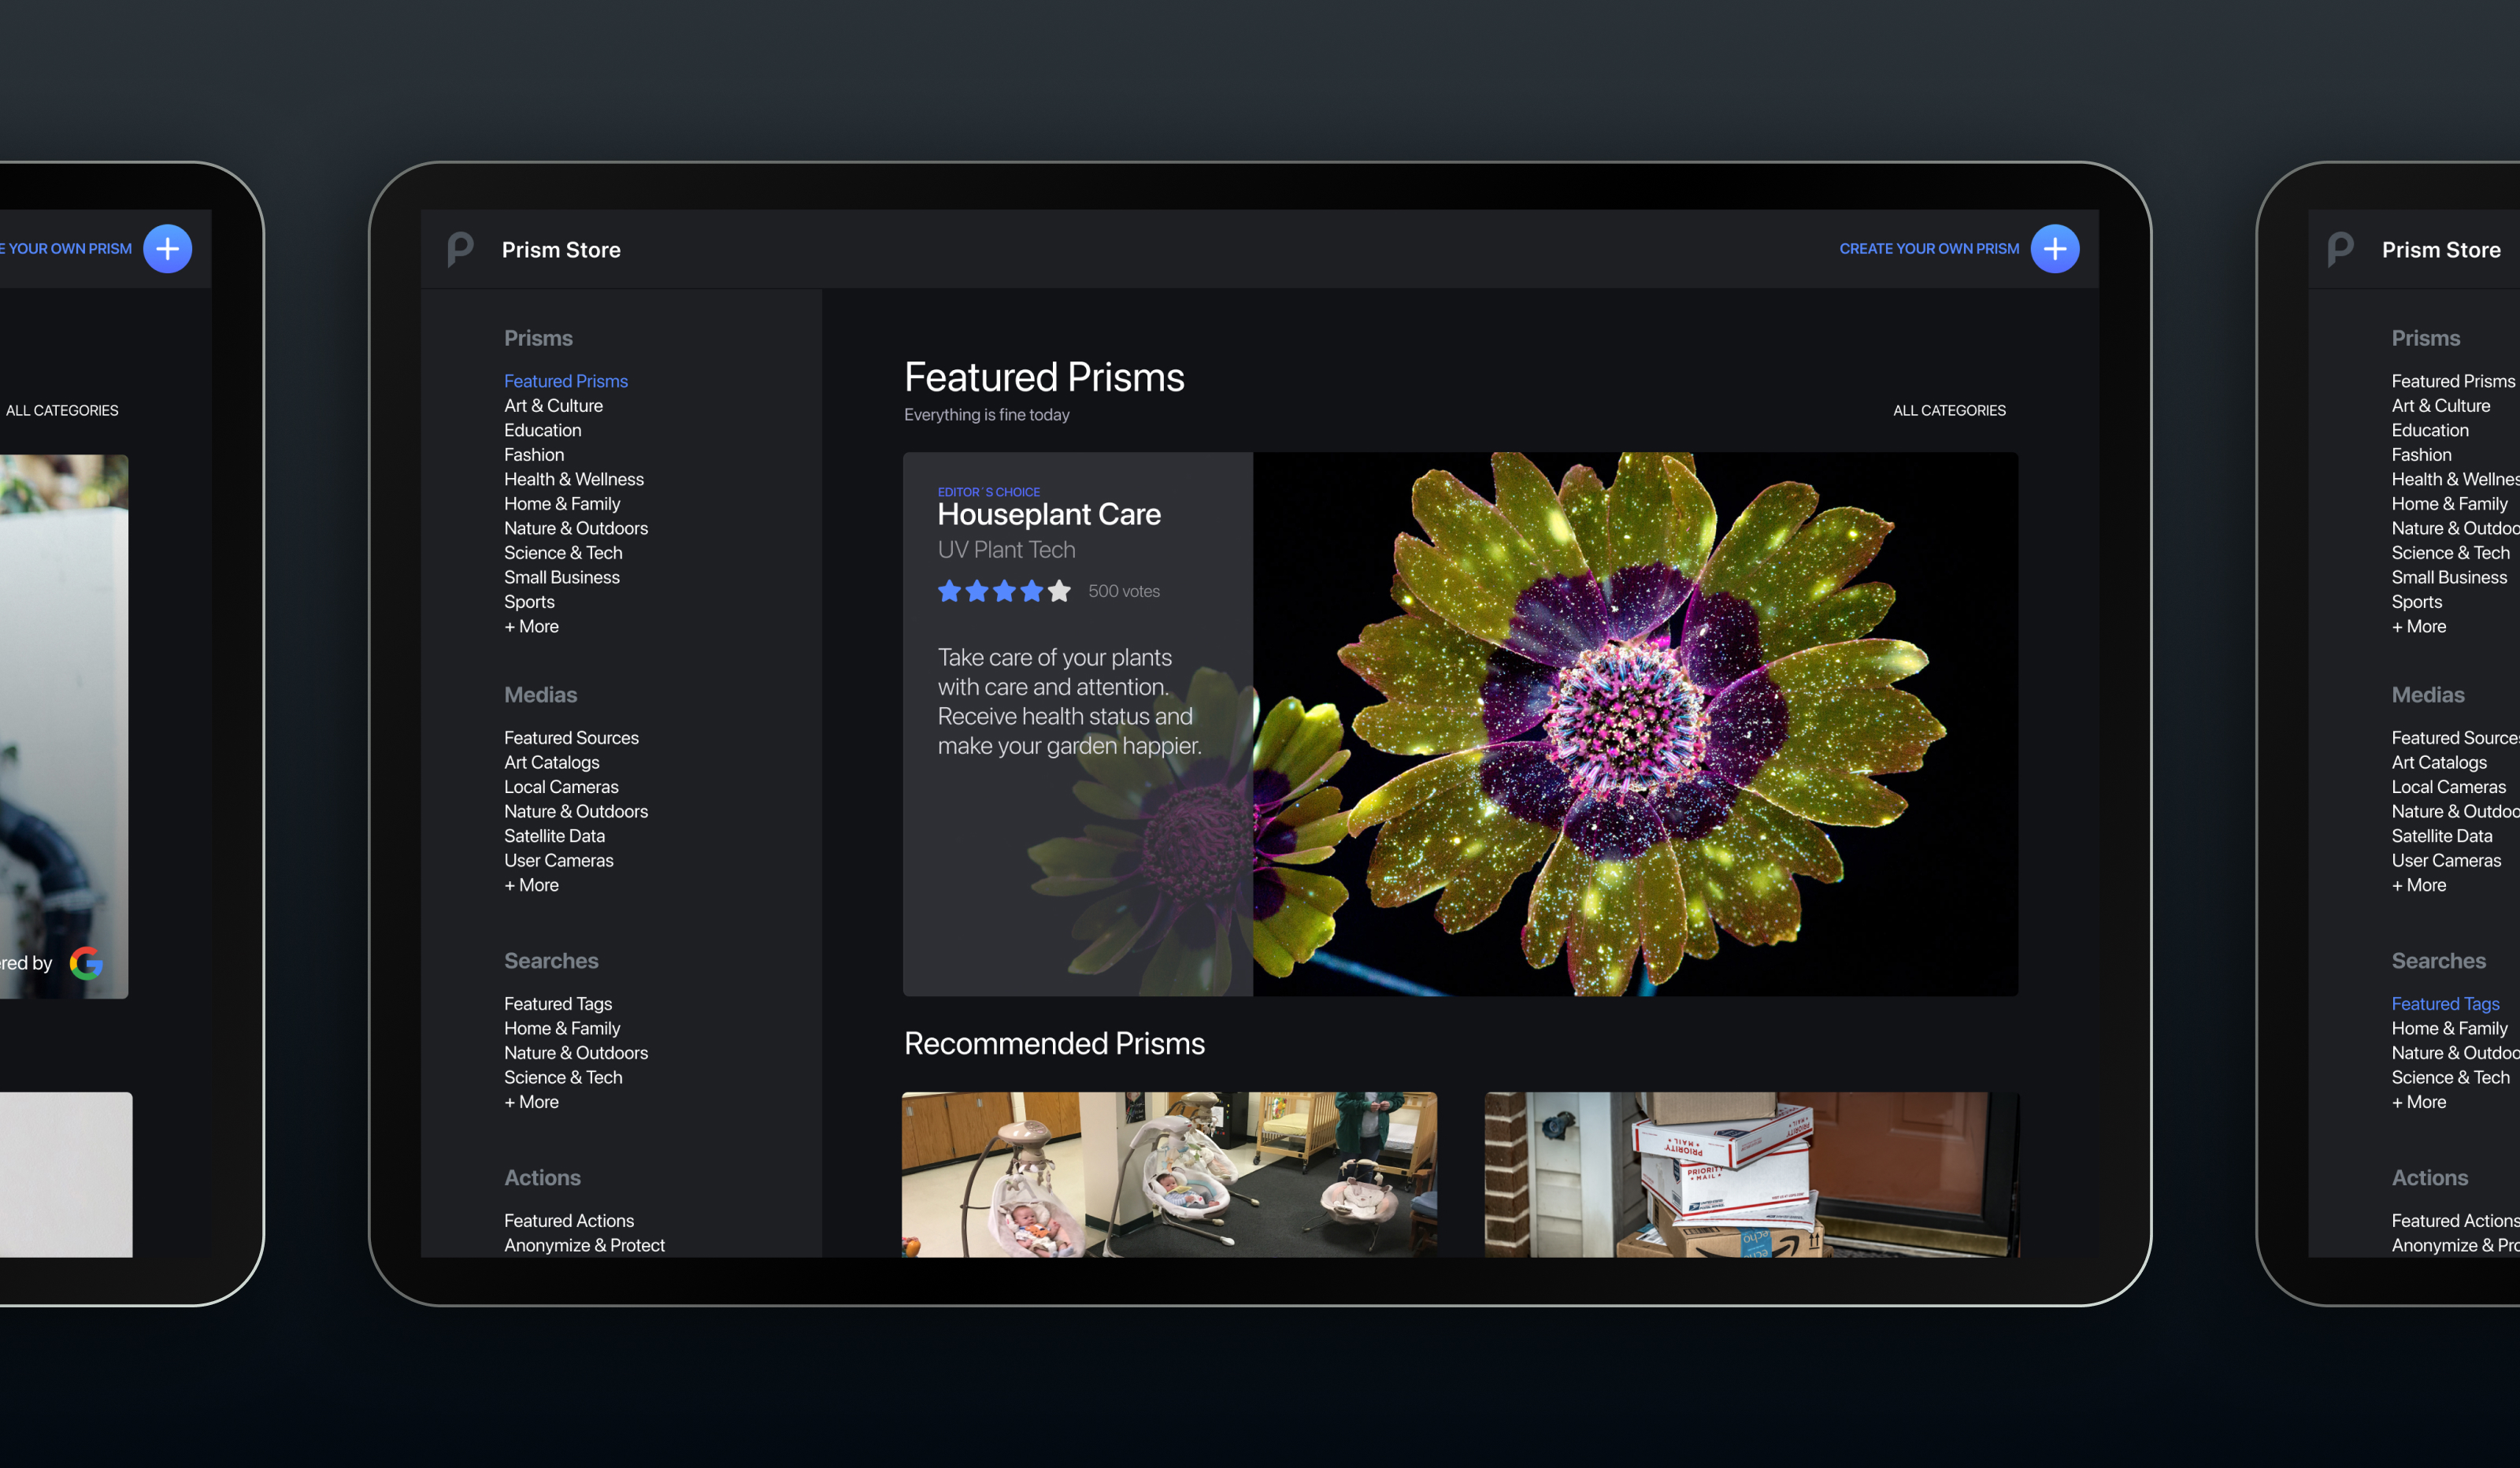Expand + More under Prisms in right window

(x=2418, y=626)
